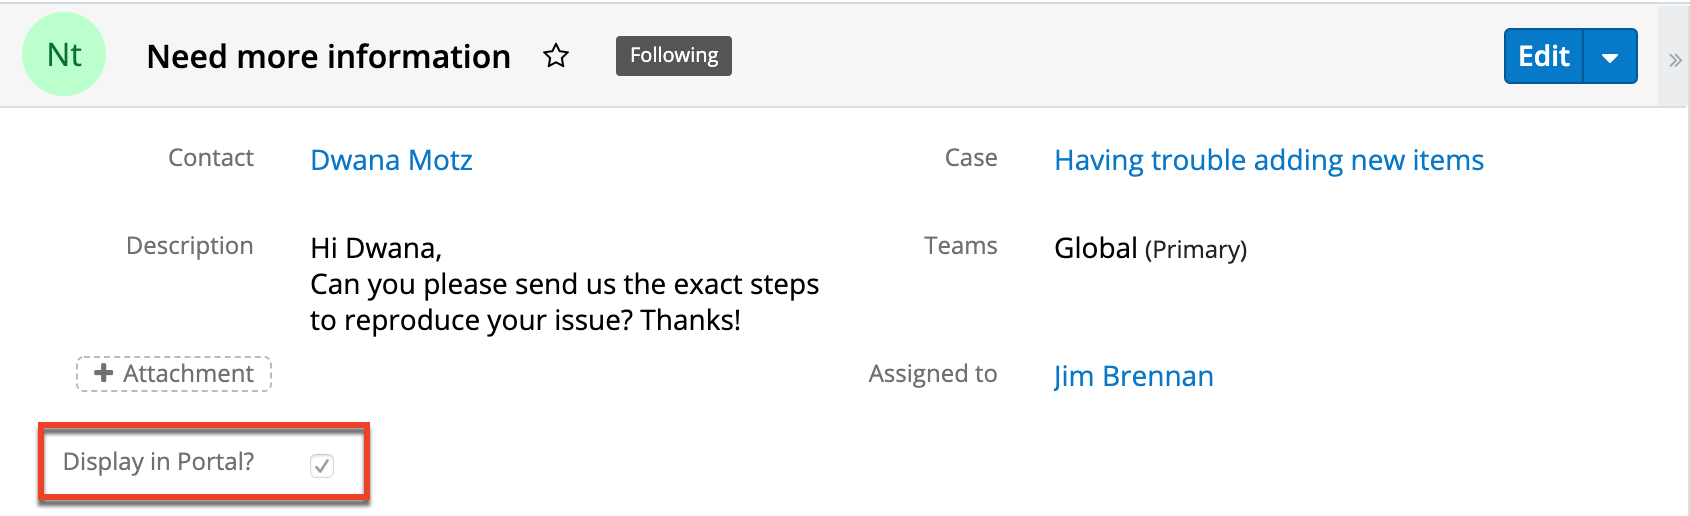Add a file with the Attachment button

174,374
